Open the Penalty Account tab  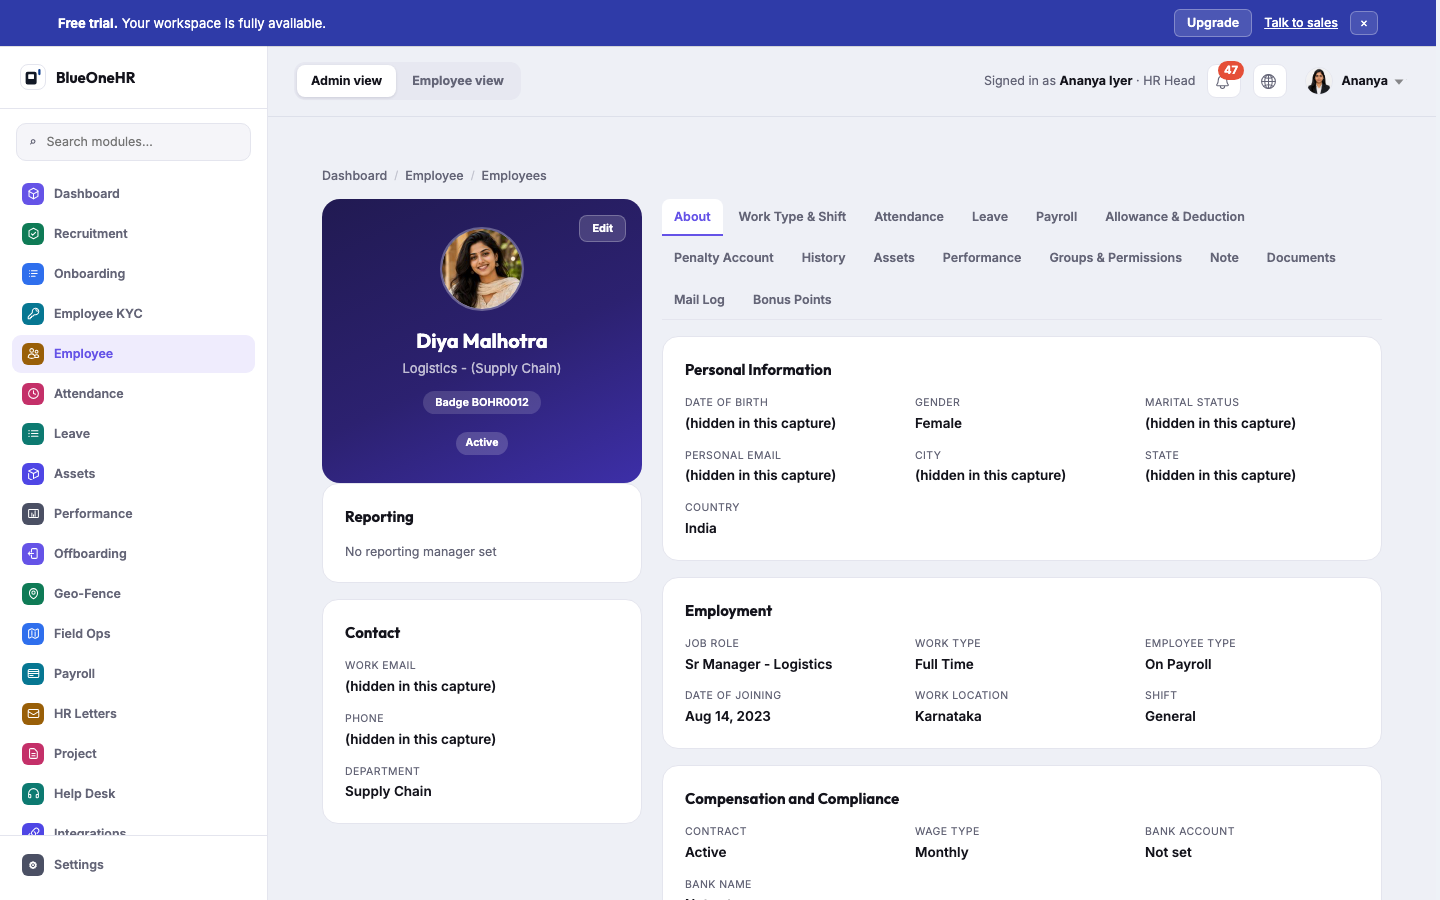point(724,258)
